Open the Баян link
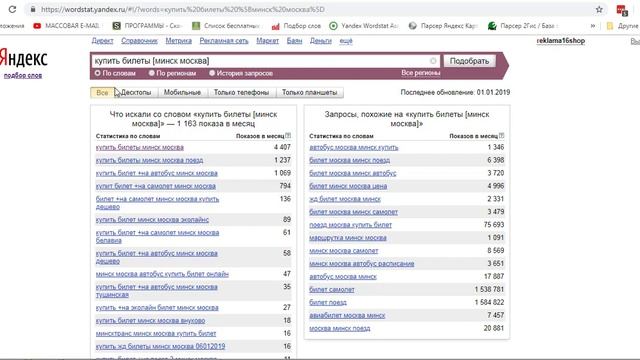 294,41
